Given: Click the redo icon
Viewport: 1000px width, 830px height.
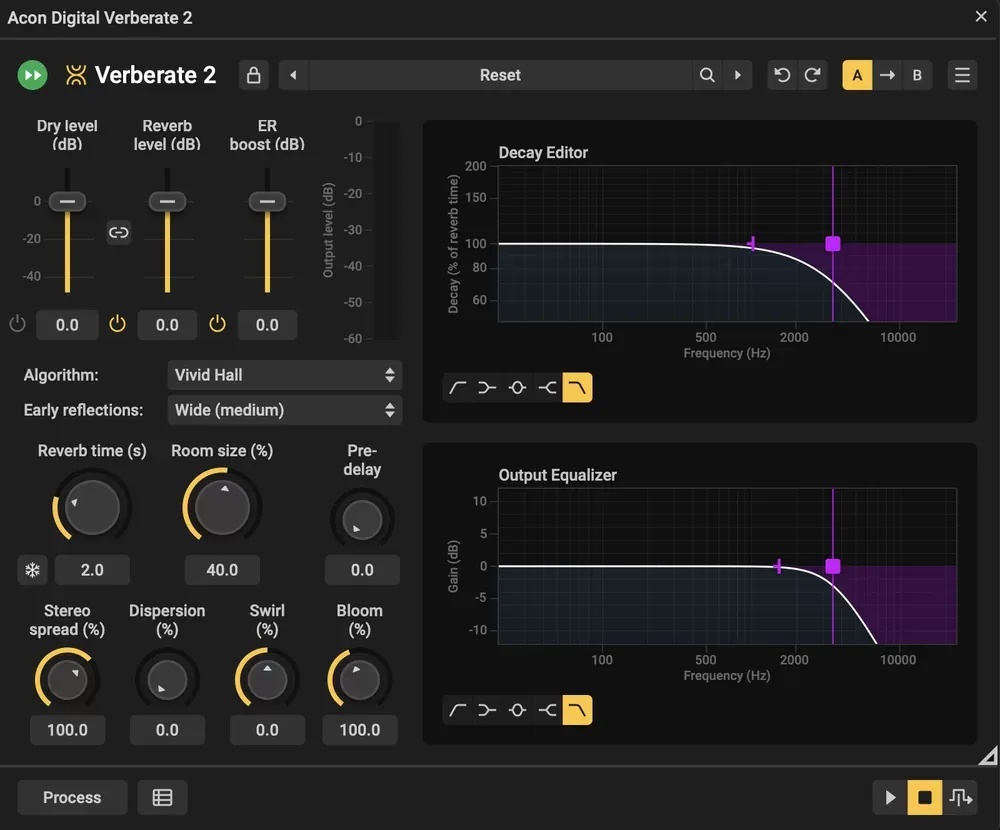Looking at the screenshot, I should point(812,75).
